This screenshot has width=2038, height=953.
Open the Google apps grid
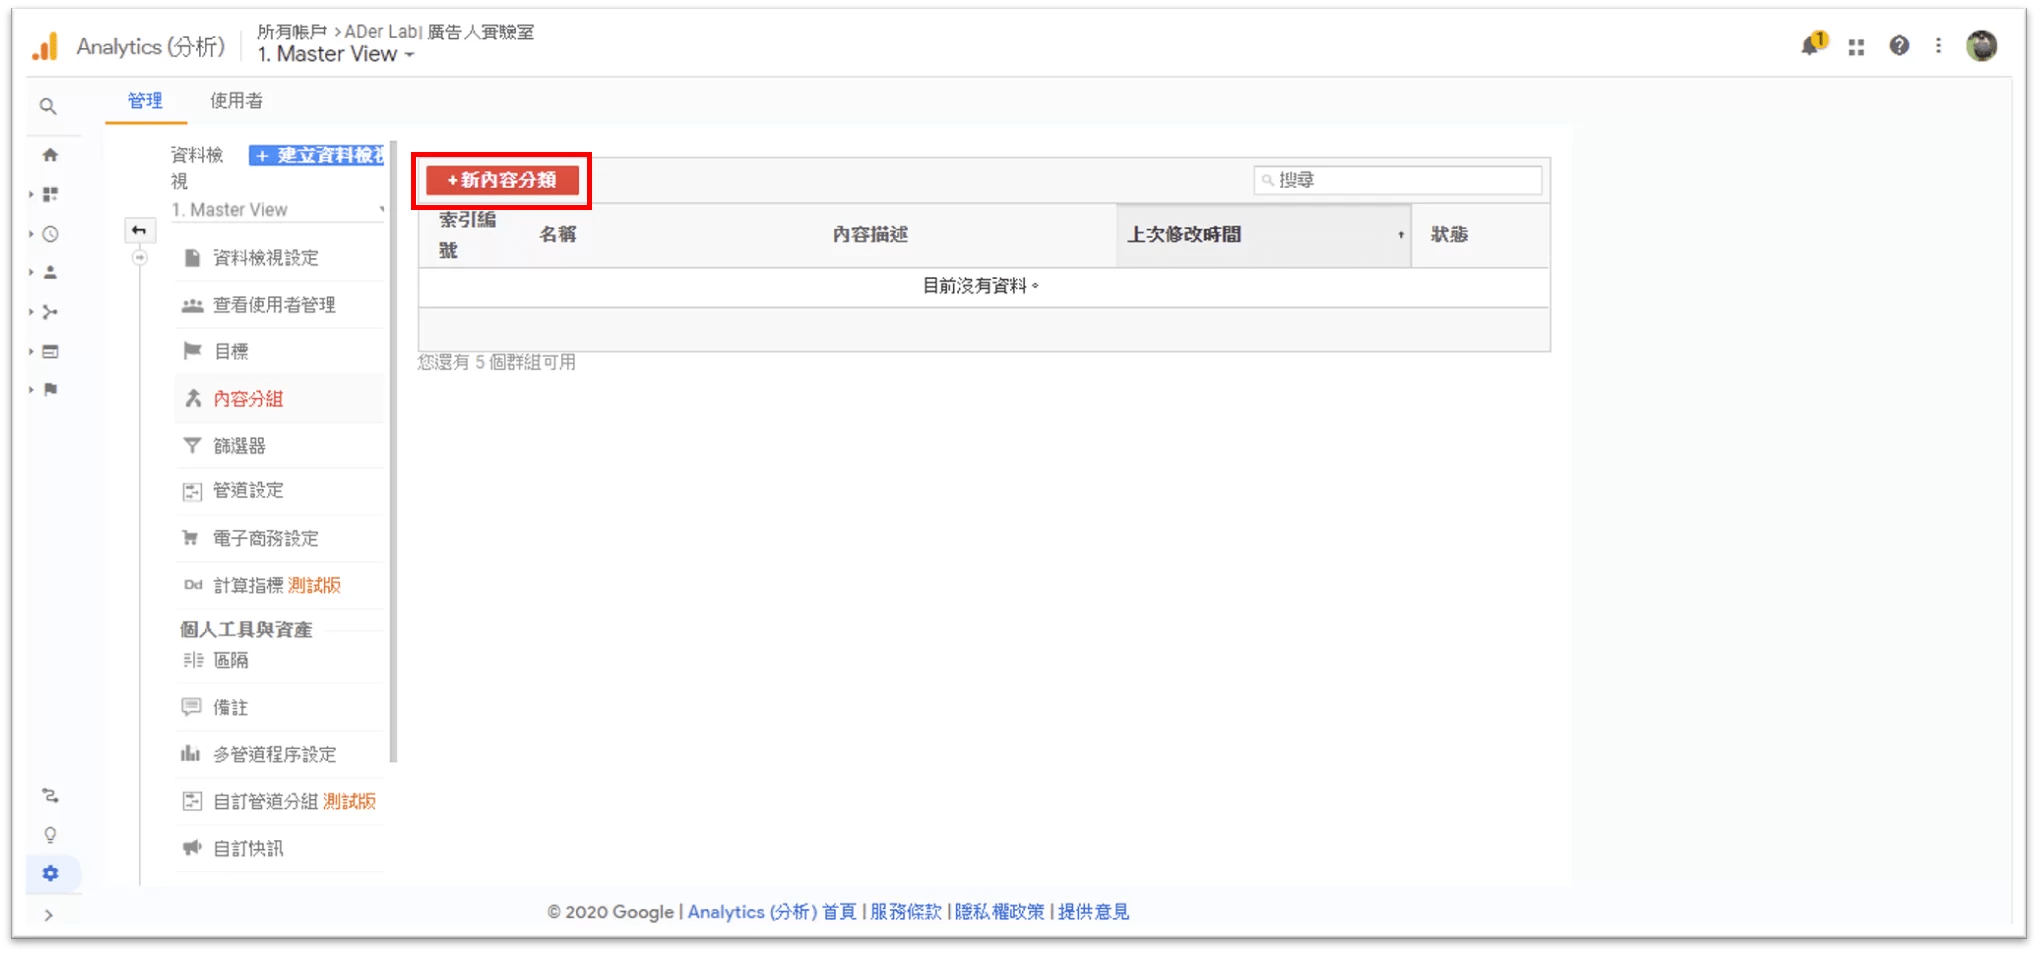1856,47
